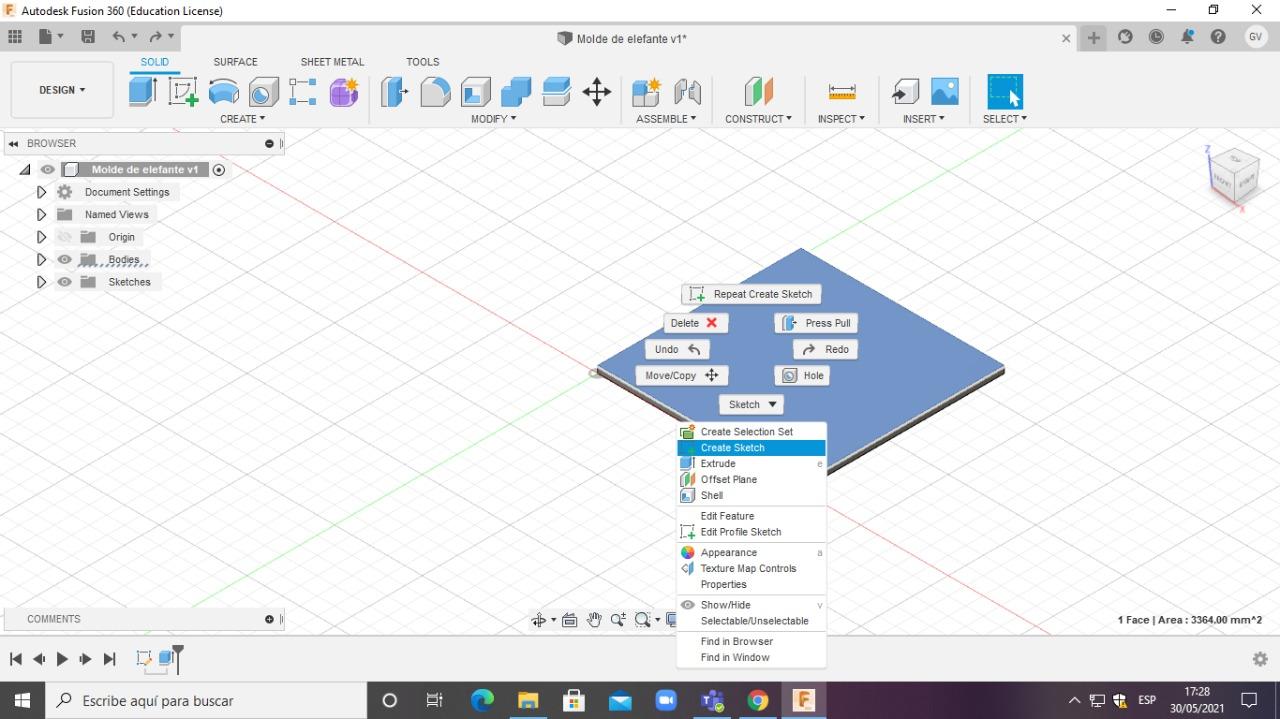Viewport: 1280px width, 719px height.
Task: Click Repeat Create Sketch marking menu button
Action: [x=752, y=294]
